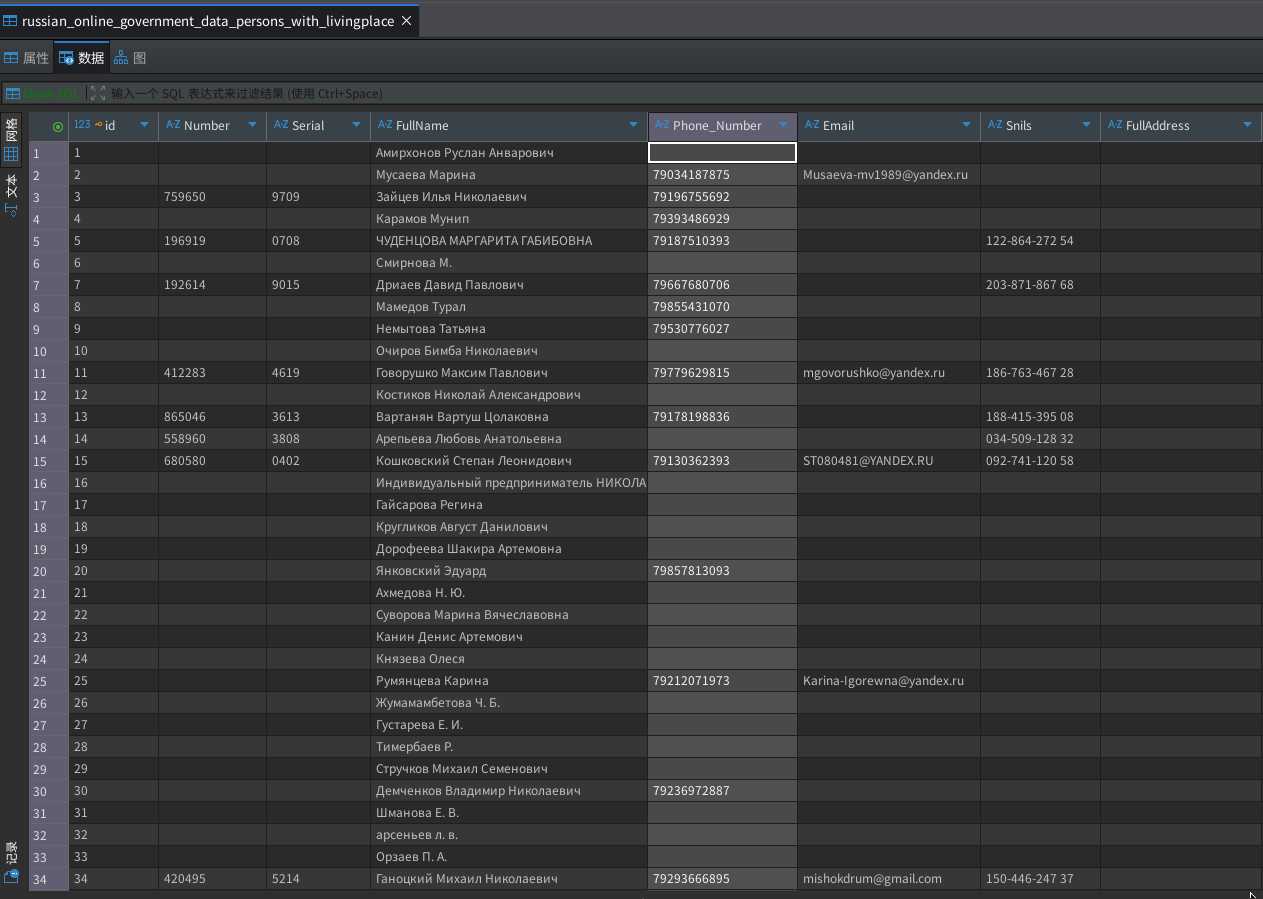Open the Phone_Number column filter dropdown
Screen dimensions: 1263x899
[783, 125]
